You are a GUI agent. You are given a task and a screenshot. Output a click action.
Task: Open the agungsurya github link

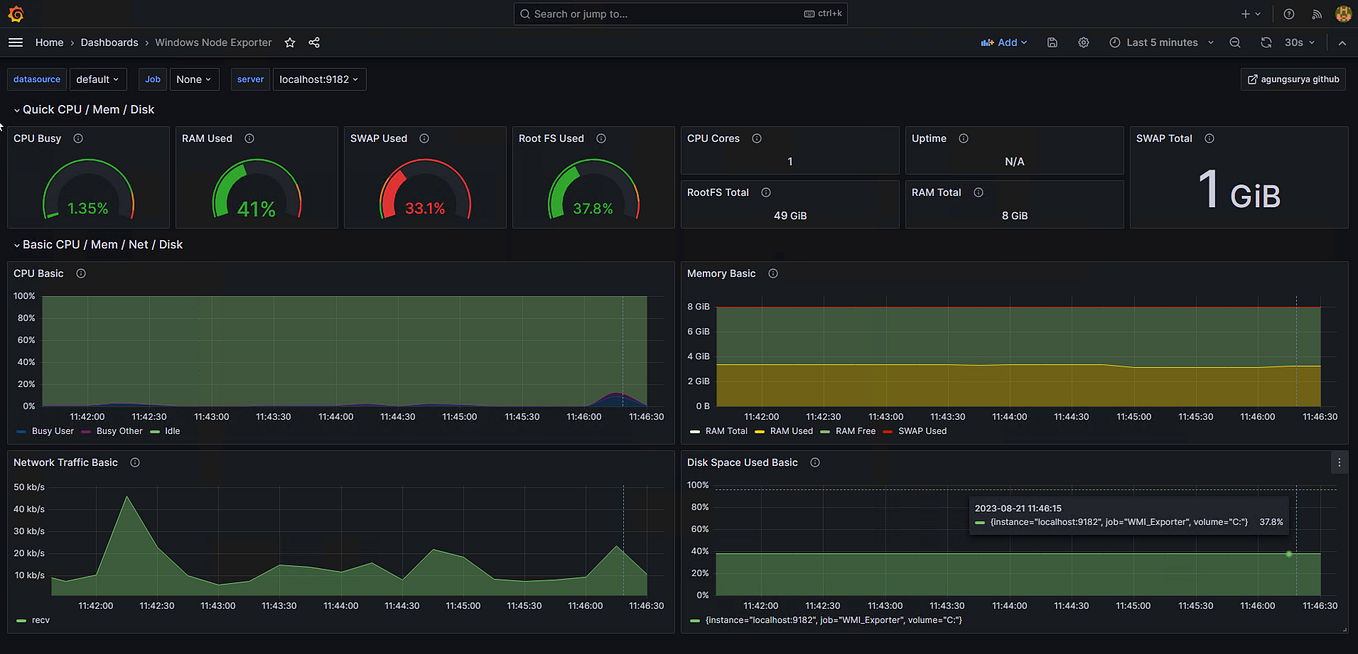coord(1293,79)
